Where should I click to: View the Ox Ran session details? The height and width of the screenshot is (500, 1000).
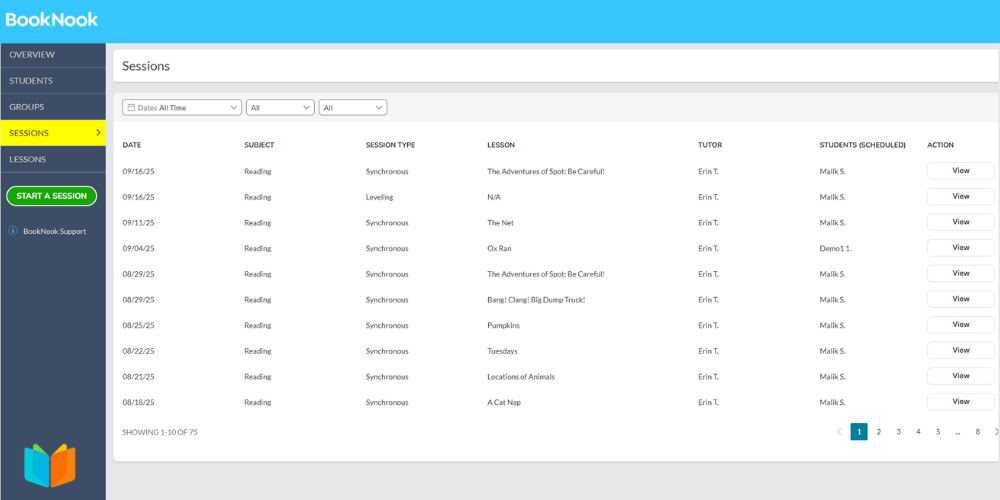[960, 248]
